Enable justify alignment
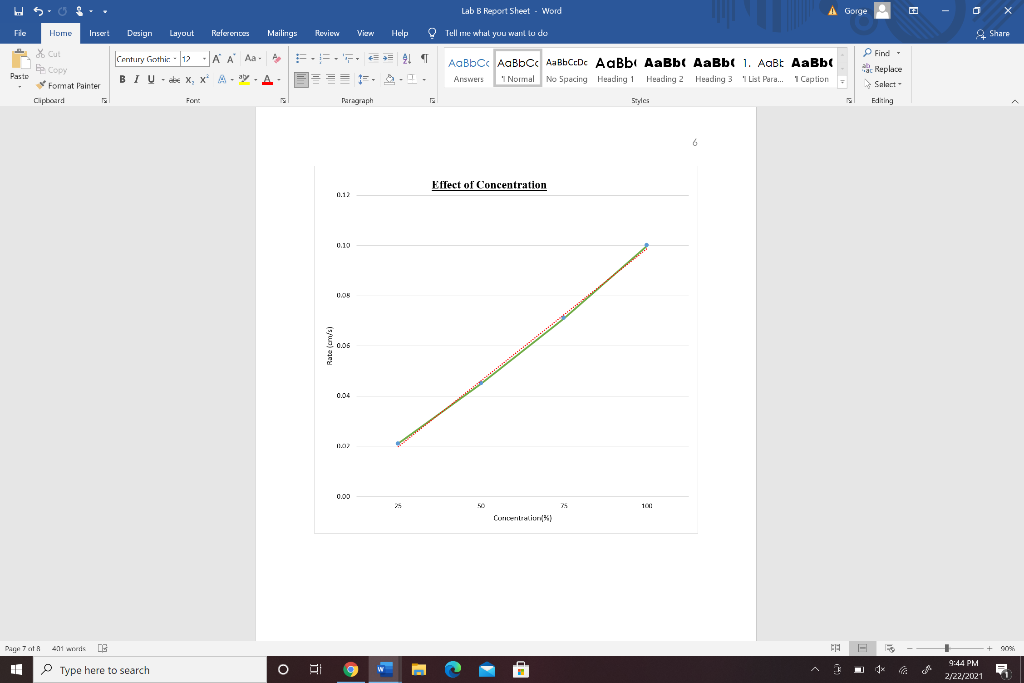Image resolution: width=1024 pixels, height=683 pixels. [345, 79]
